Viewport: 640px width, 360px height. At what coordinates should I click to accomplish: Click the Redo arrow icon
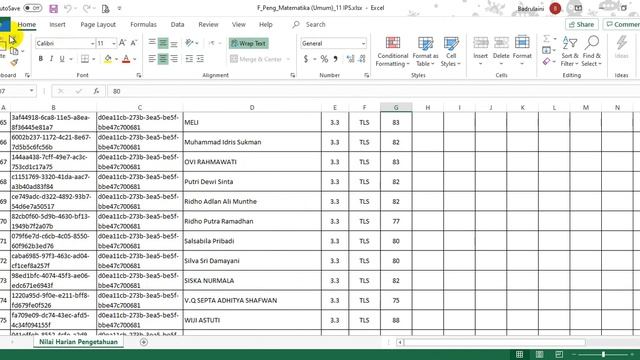tap(86, 8)
